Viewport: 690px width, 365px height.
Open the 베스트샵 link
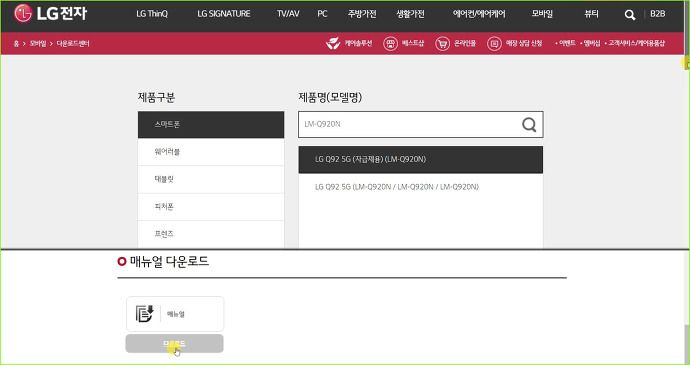[x=412, y=43]
